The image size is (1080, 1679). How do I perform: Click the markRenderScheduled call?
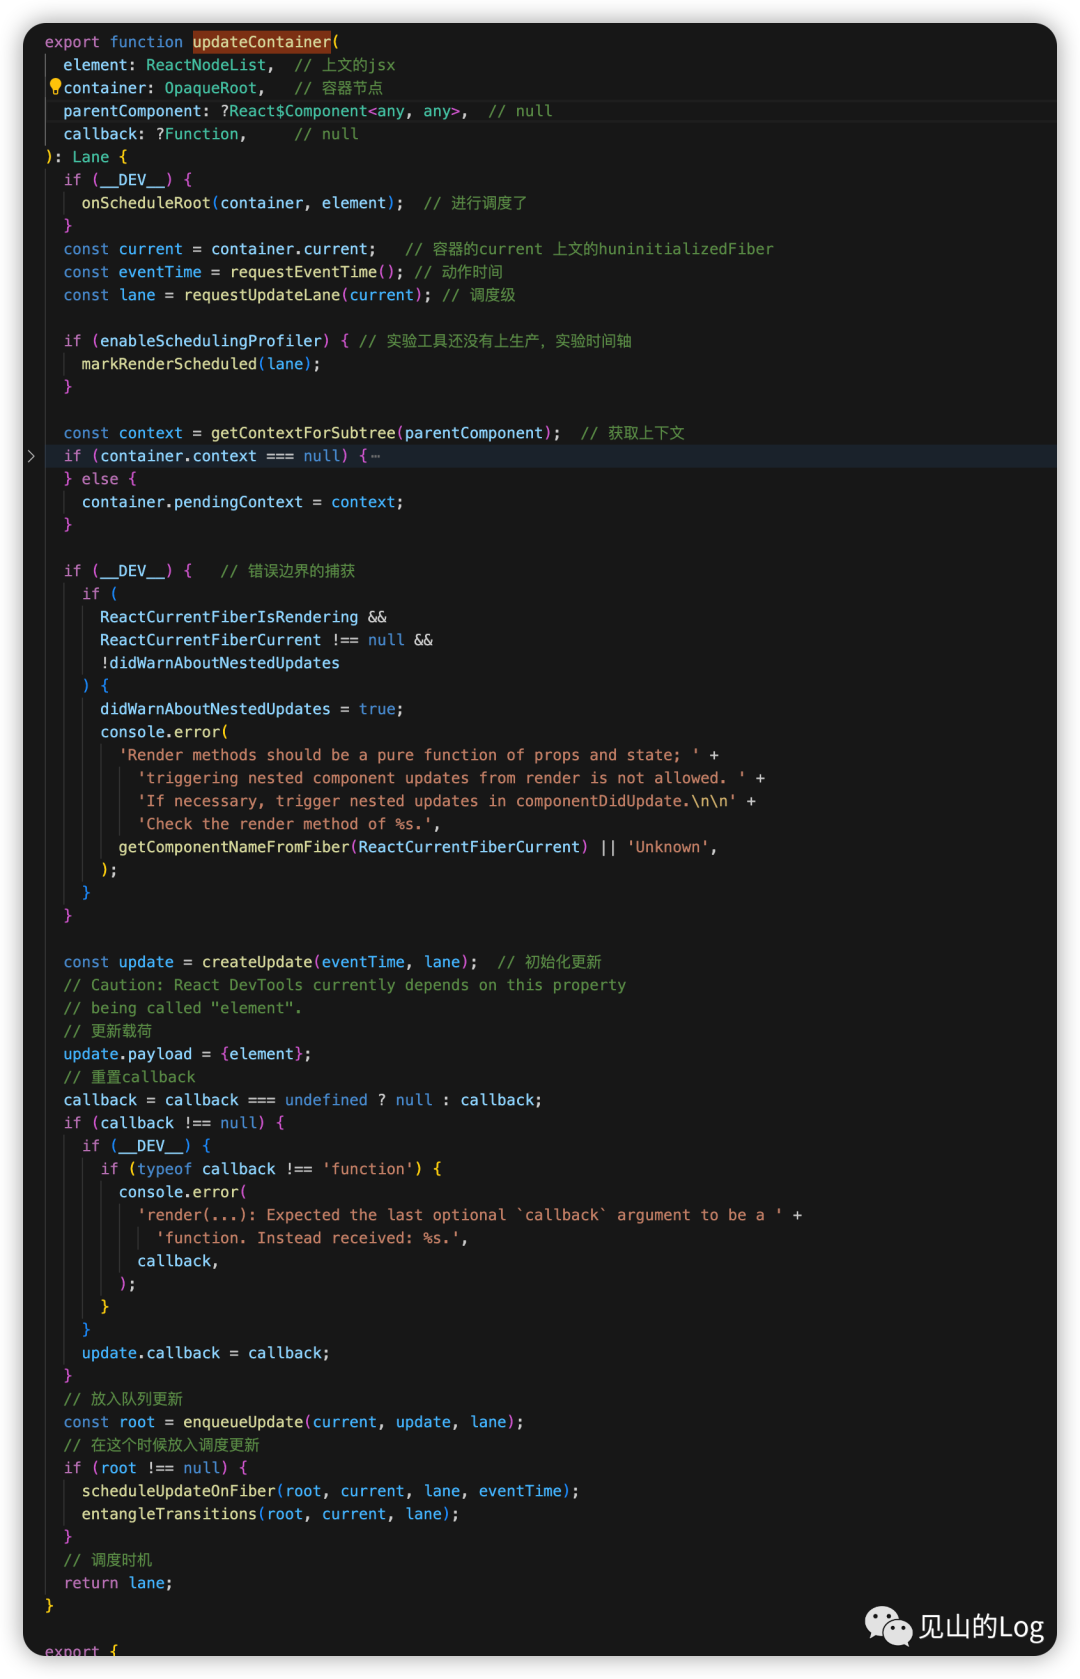169,364
